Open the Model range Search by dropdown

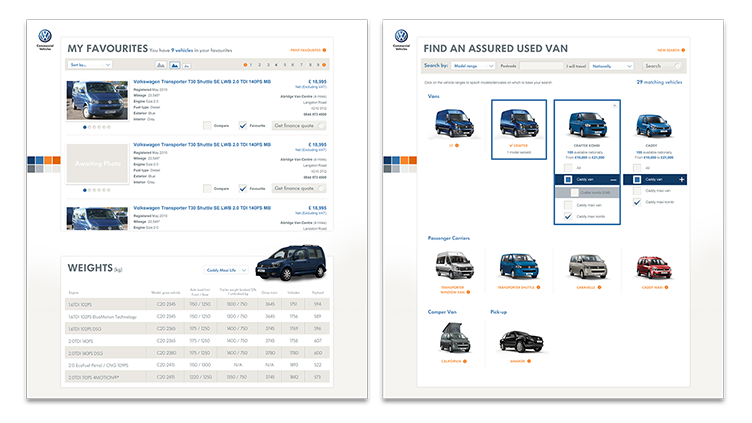tap(473, 66)
